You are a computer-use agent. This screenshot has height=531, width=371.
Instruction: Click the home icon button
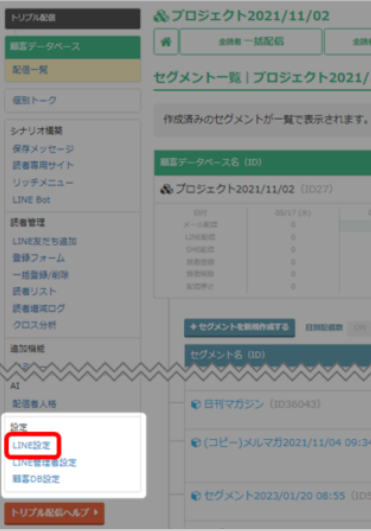(166, 42)
